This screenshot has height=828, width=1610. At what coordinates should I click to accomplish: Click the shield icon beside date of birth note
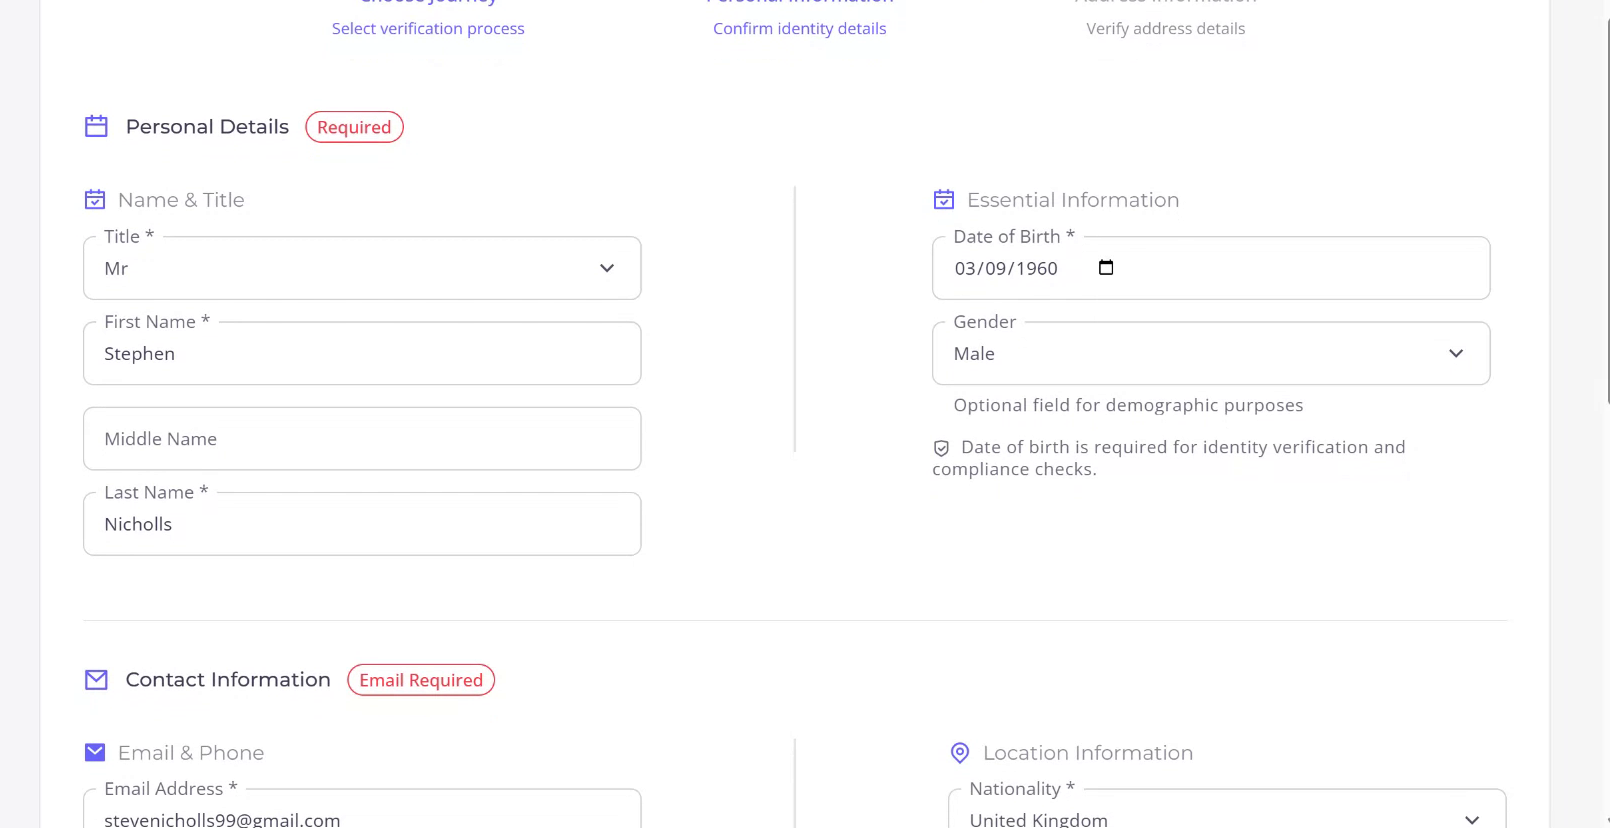pos(941,448)
